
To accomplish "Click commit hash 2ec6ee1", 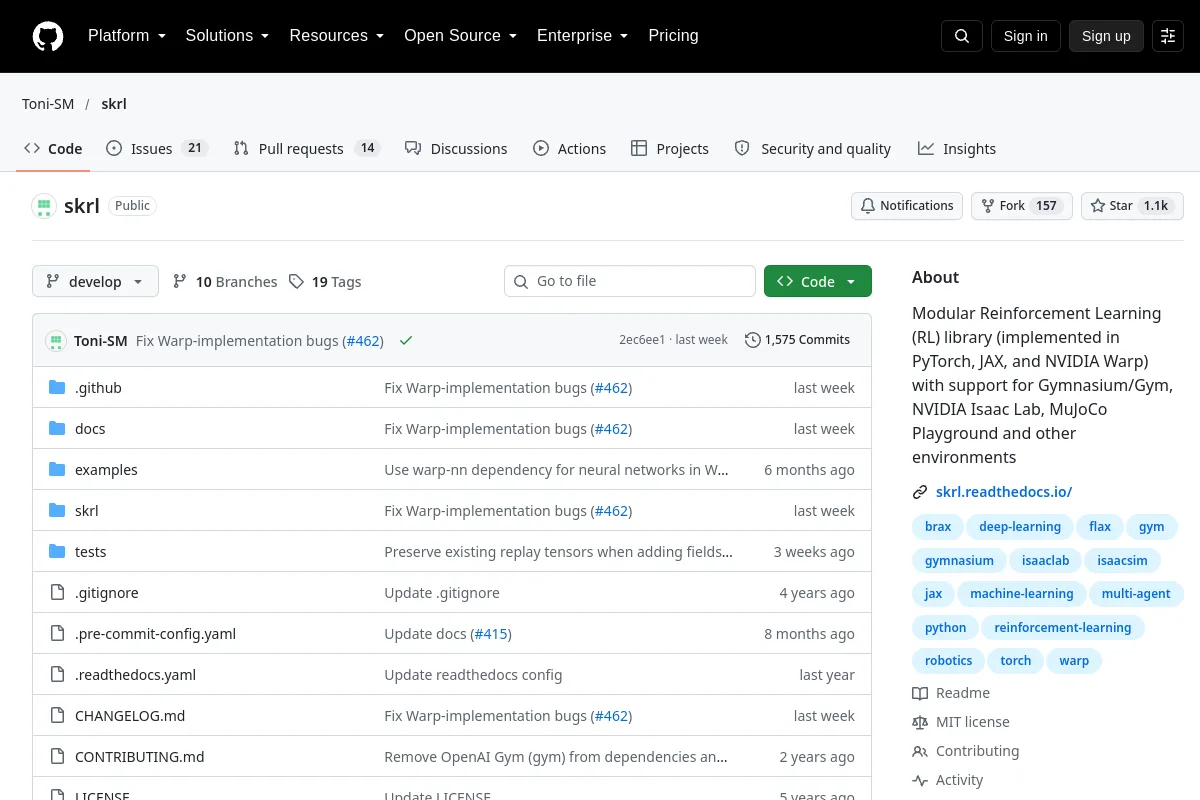I will pos(642,340).
